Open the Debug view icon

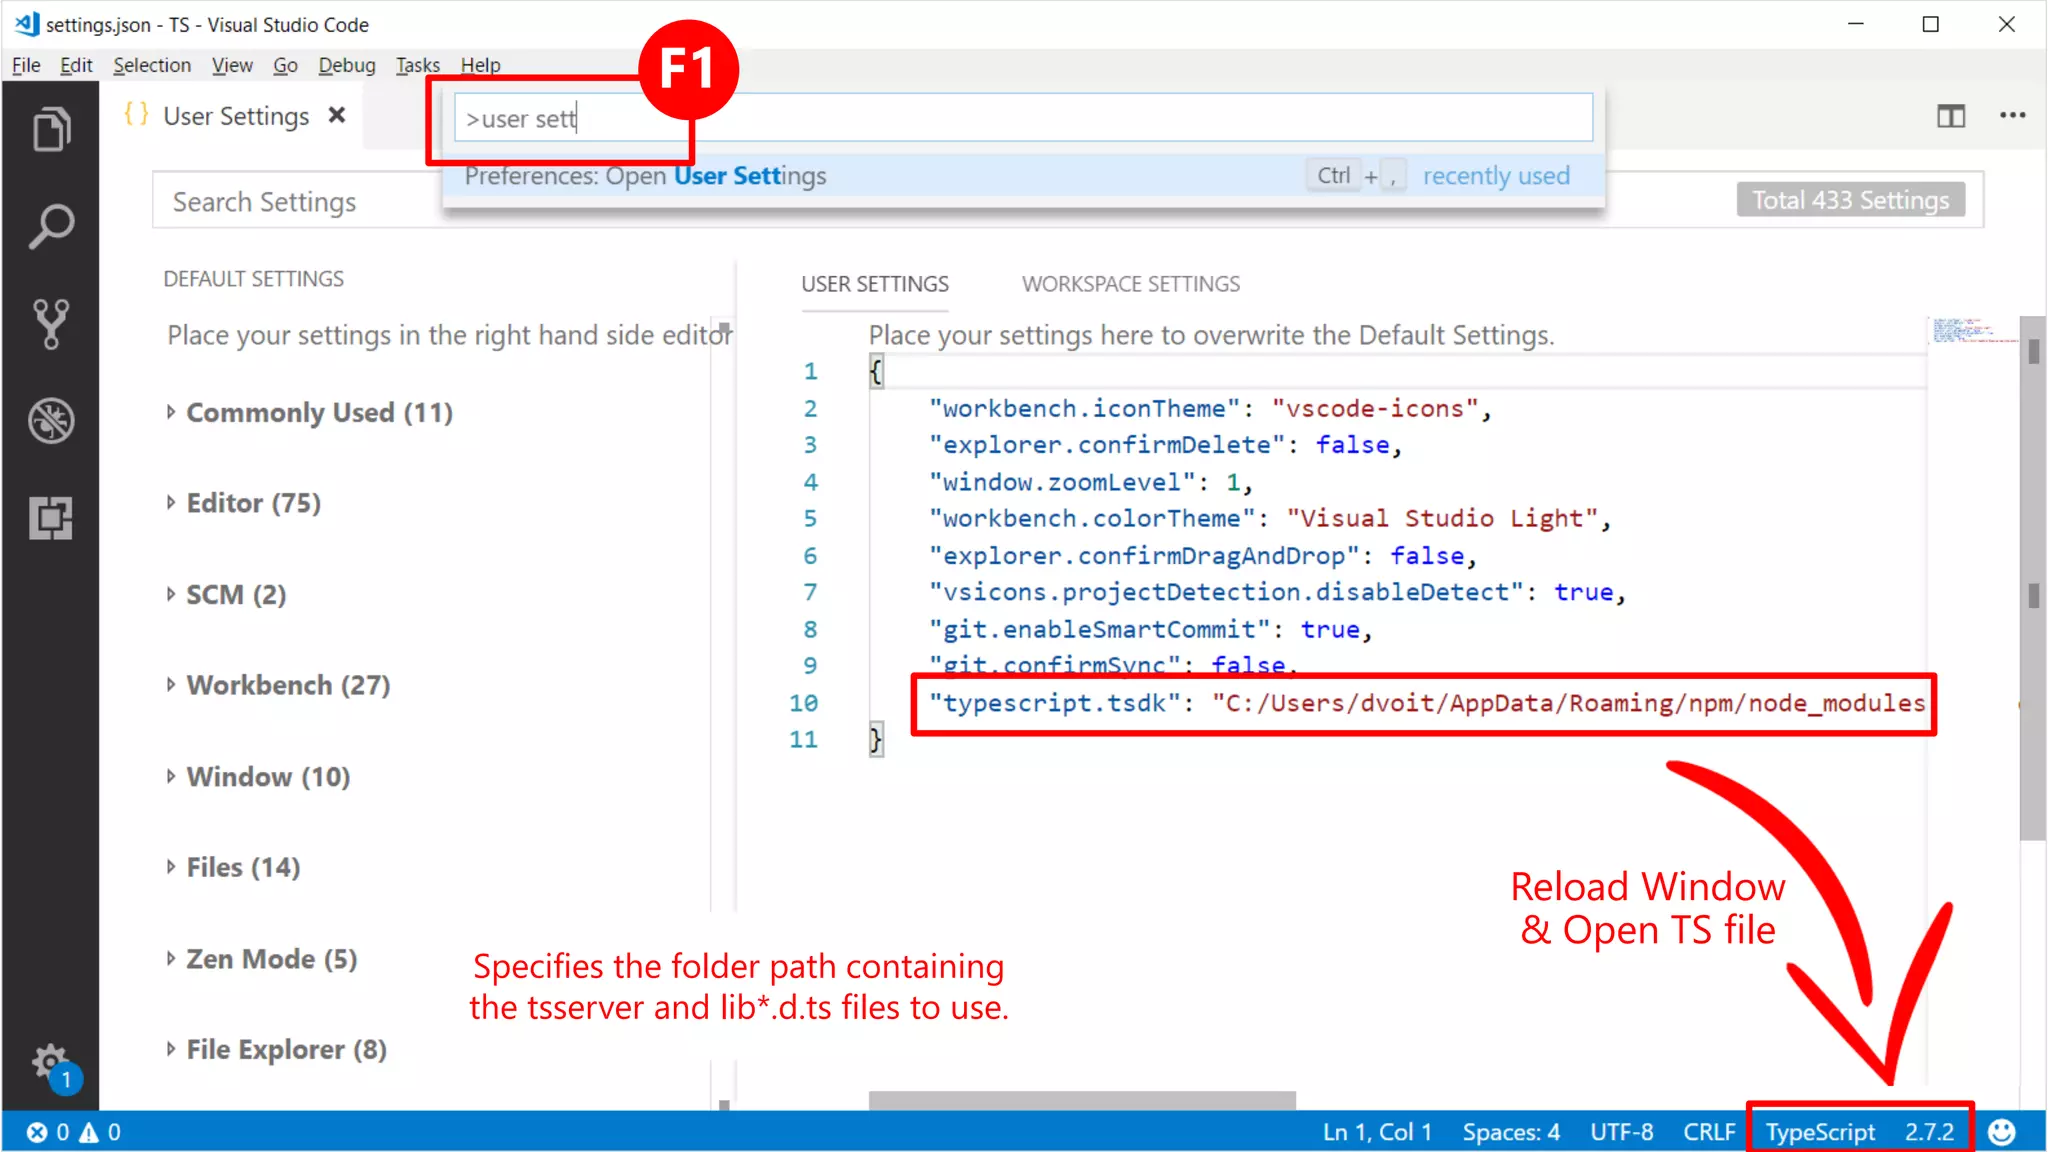51,420
